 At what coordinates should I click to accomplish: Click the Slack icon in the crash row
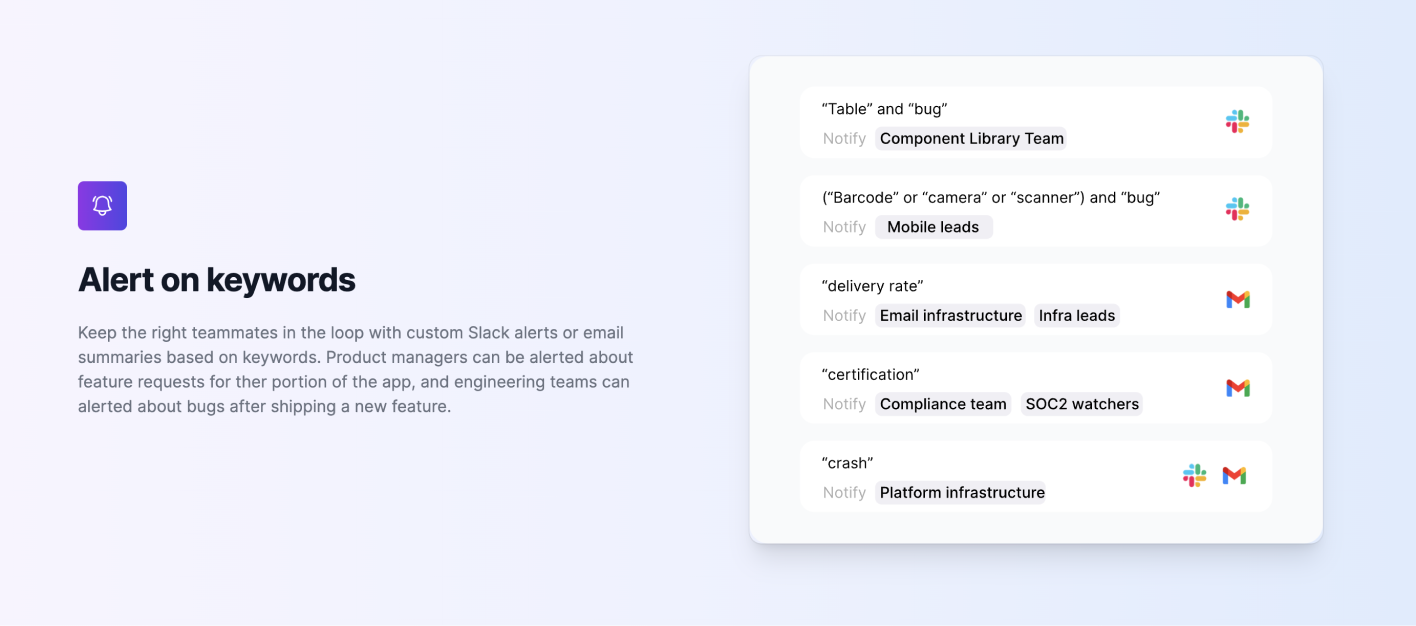coord(1194,476)
